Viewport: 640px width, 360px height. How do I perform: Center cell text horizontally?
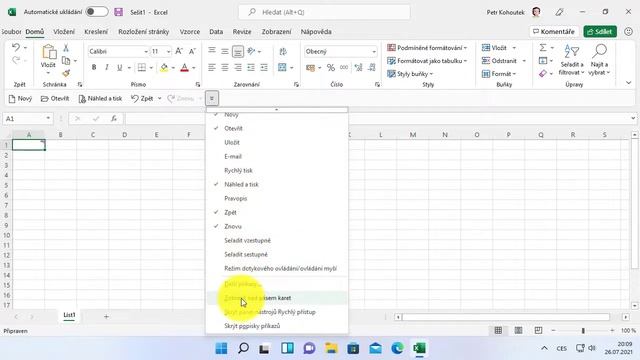[224, 68]
